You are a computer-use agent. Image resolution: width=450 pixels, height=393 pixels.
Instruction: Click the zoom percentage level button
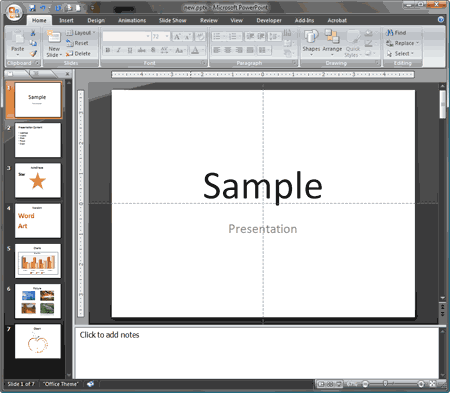351,384
